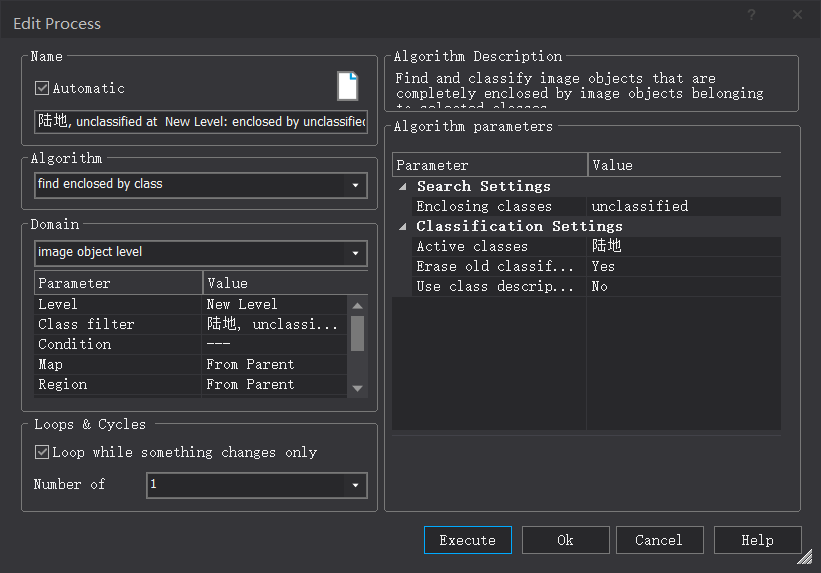Click the process name text field
Screen dimensions: 821x573
[x=200, y=121]
